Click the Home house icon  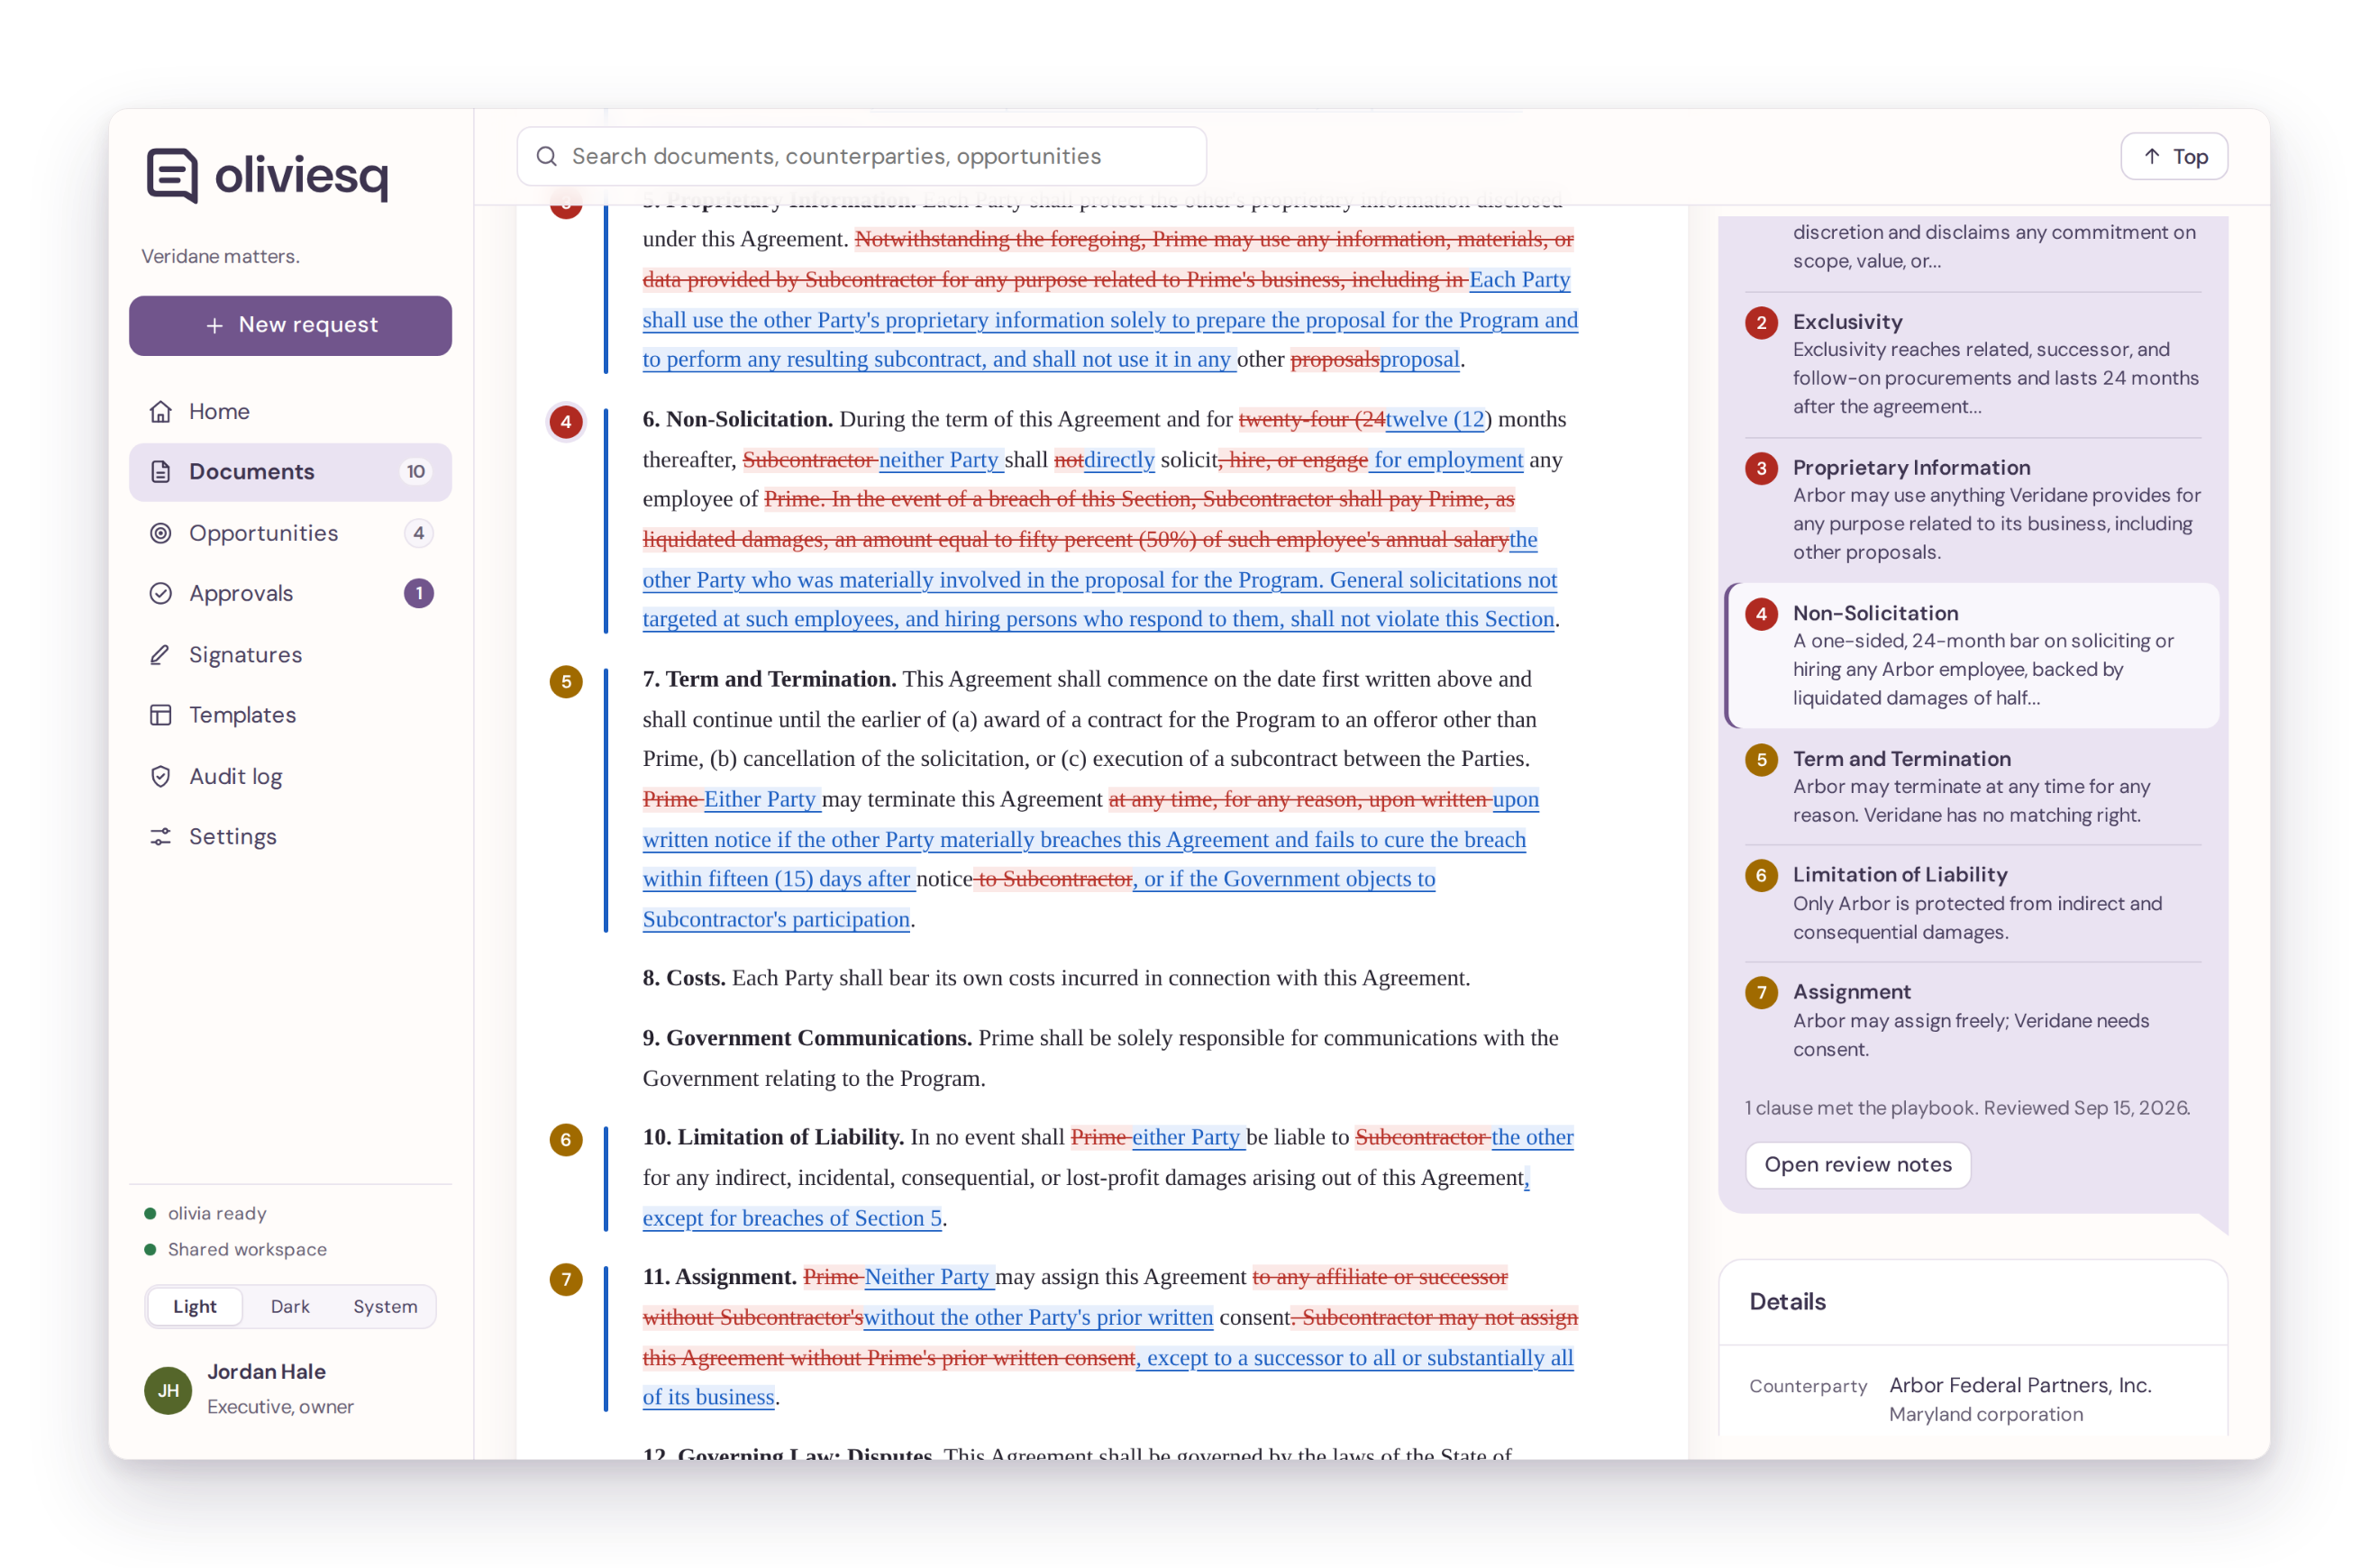point(160,411)
